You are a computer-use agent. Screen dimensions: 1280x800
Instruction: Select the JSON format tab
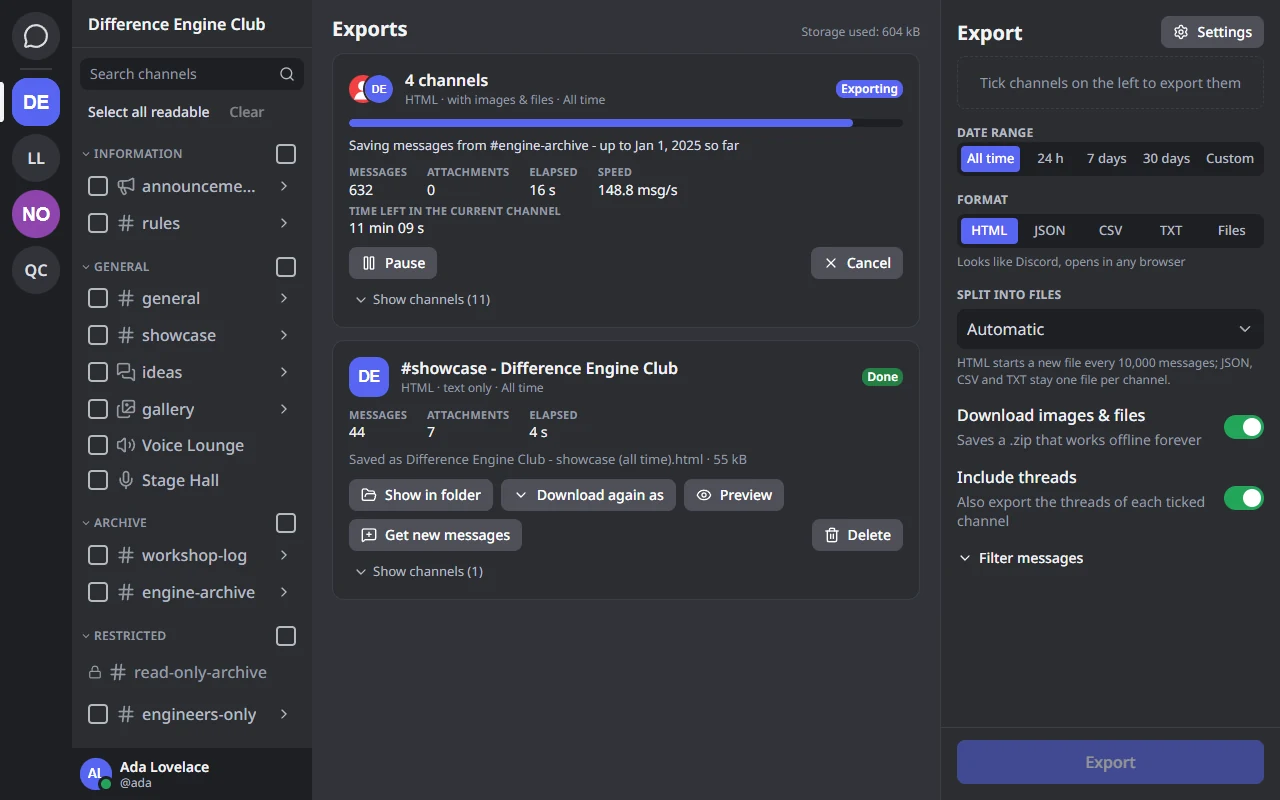[x=1049, y=230]
